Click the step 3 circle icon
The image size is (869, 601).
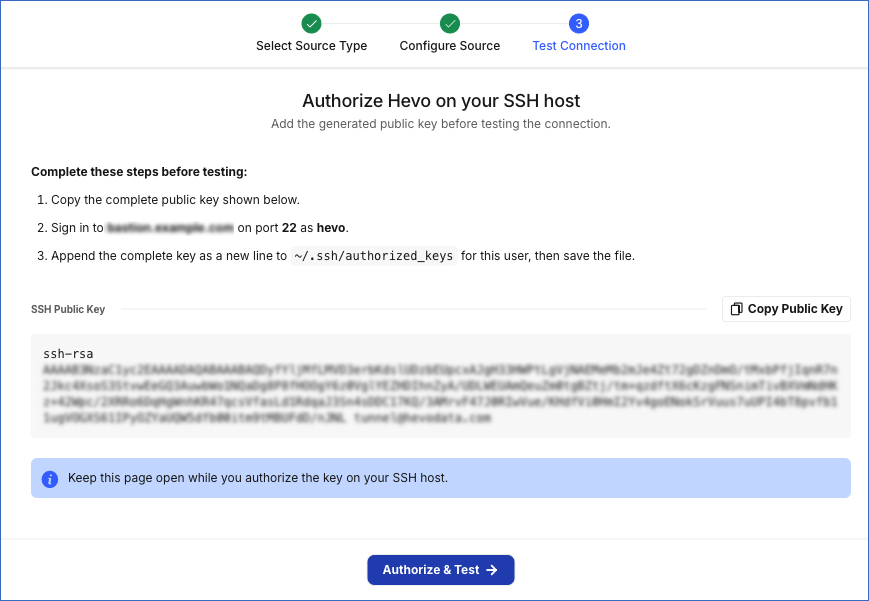tap(579, 24)
